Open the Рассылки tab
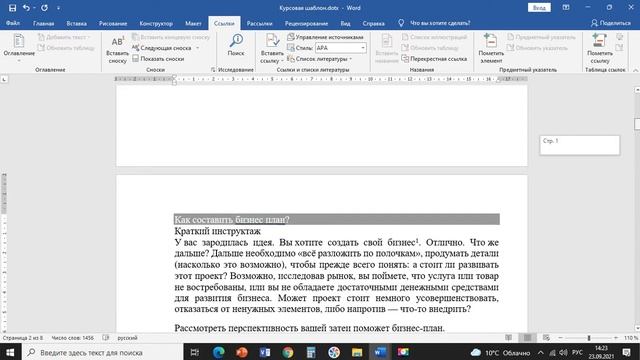The width and height of the screenshot is (640, 360). coord(259,23)
